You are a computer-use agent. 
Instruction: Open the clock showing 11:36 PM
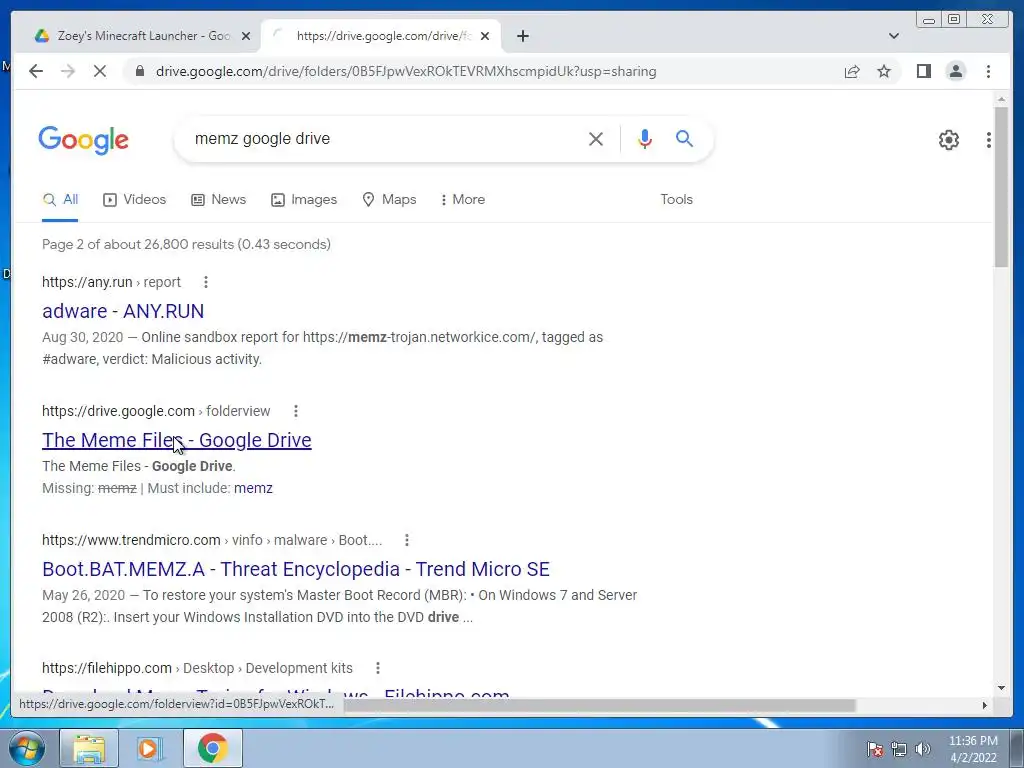click(972, 749)
